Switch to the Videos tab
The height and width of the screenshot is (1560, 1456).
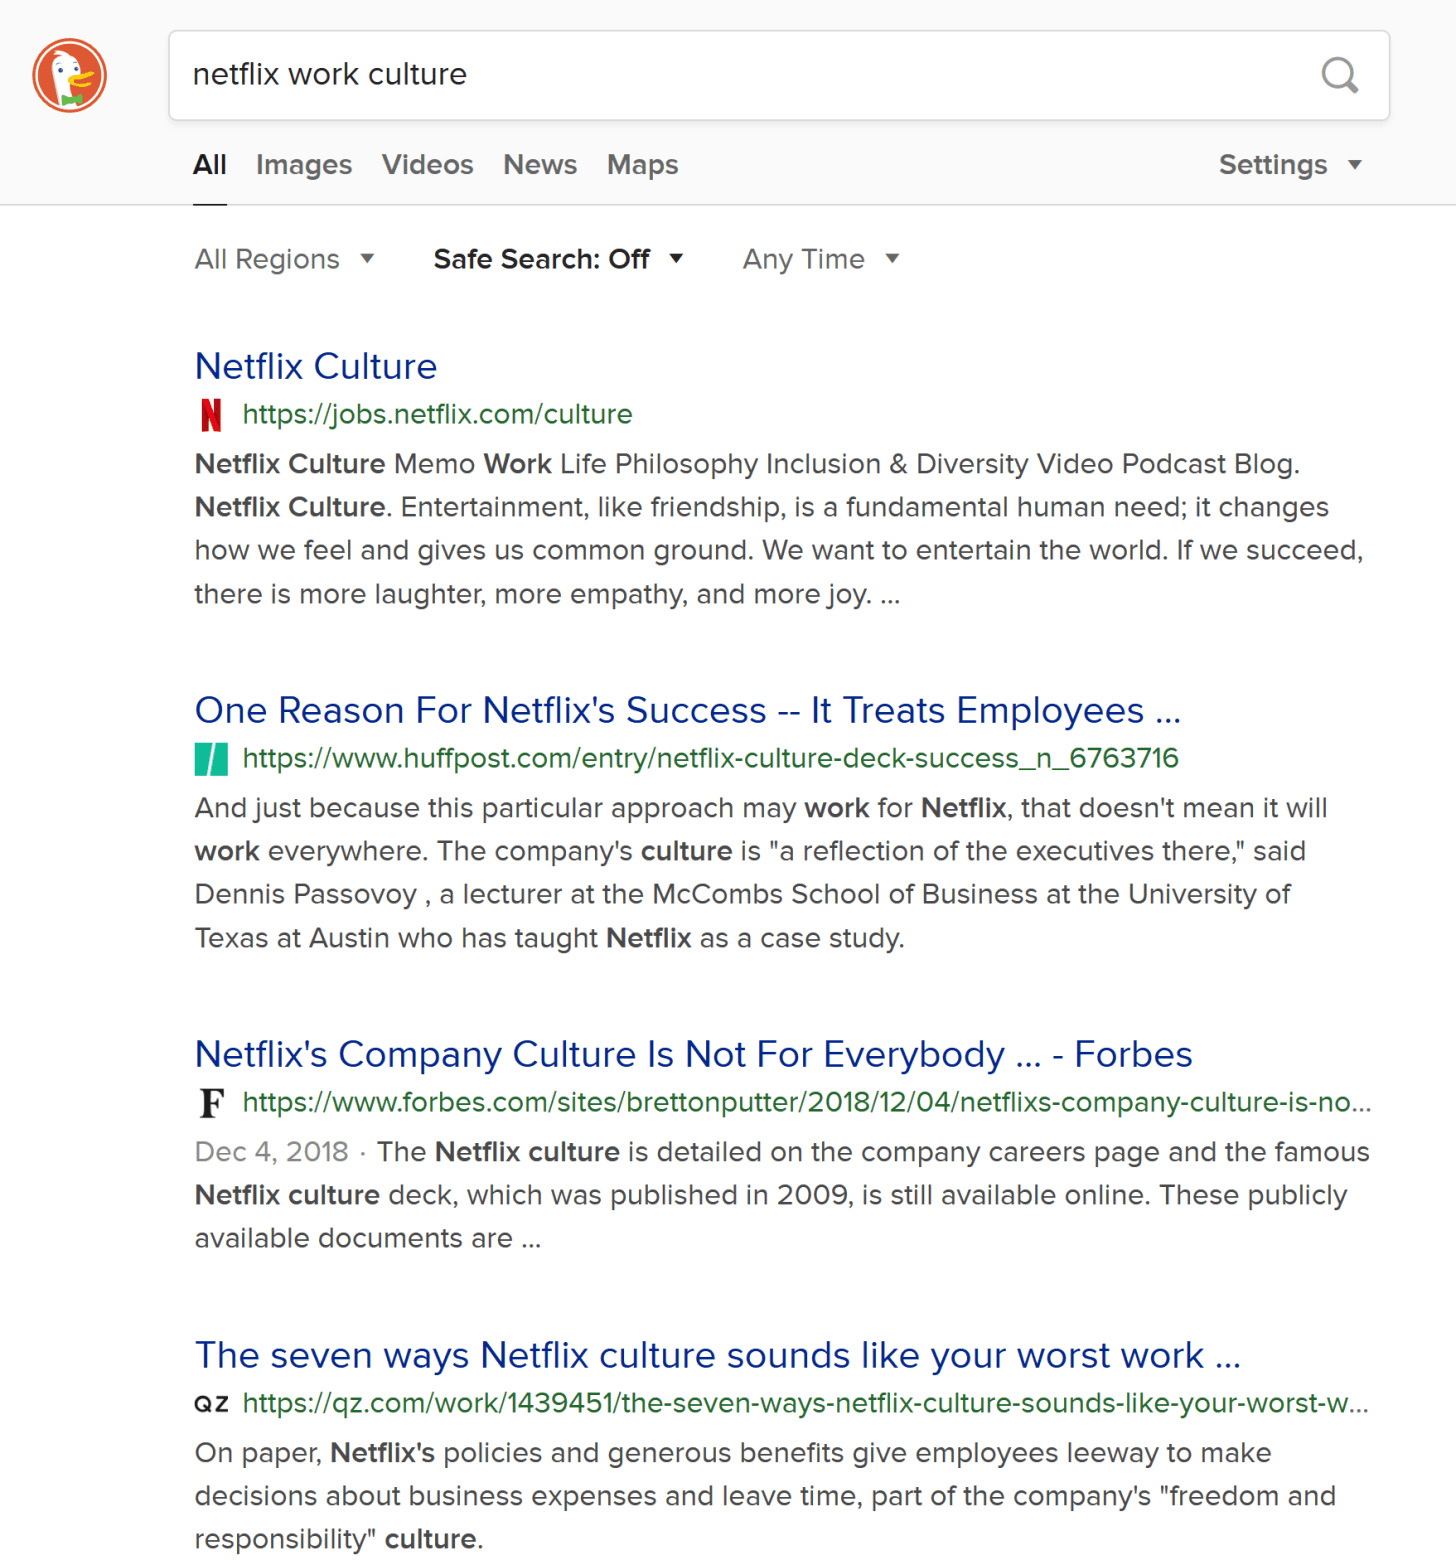[x=427, y=165]
